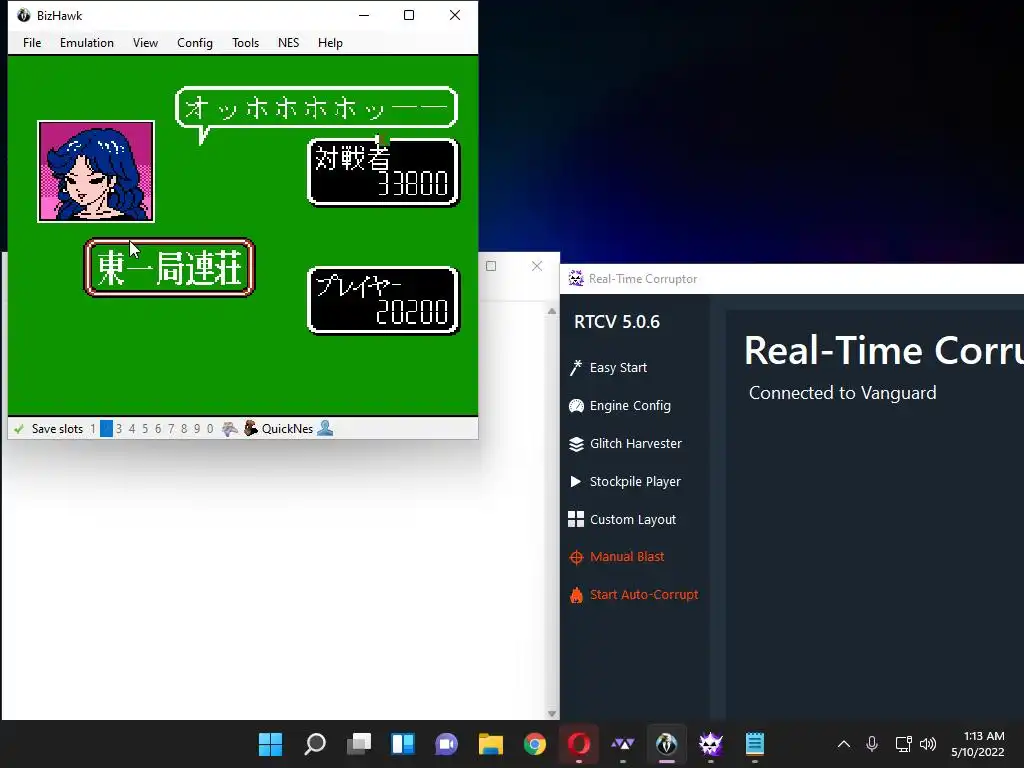This screenshot has width=1024, height=768.
Task: Open Task View on taskbar
Action: [359, 744]
